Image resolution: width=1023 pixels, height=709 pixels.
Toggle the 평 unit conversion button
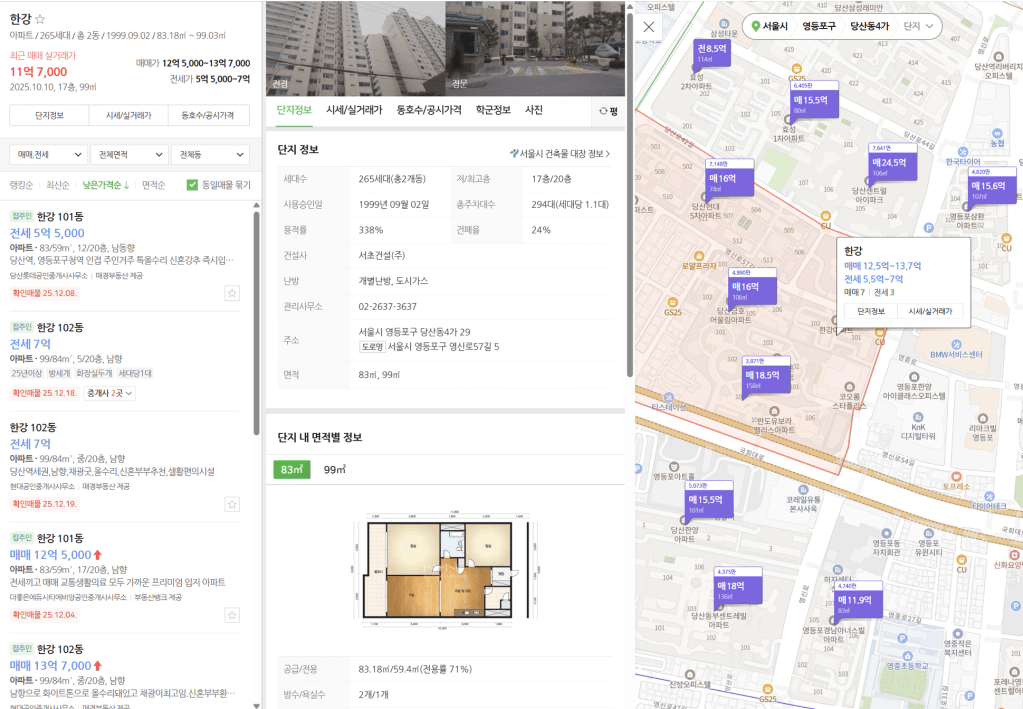coord(608,111)
